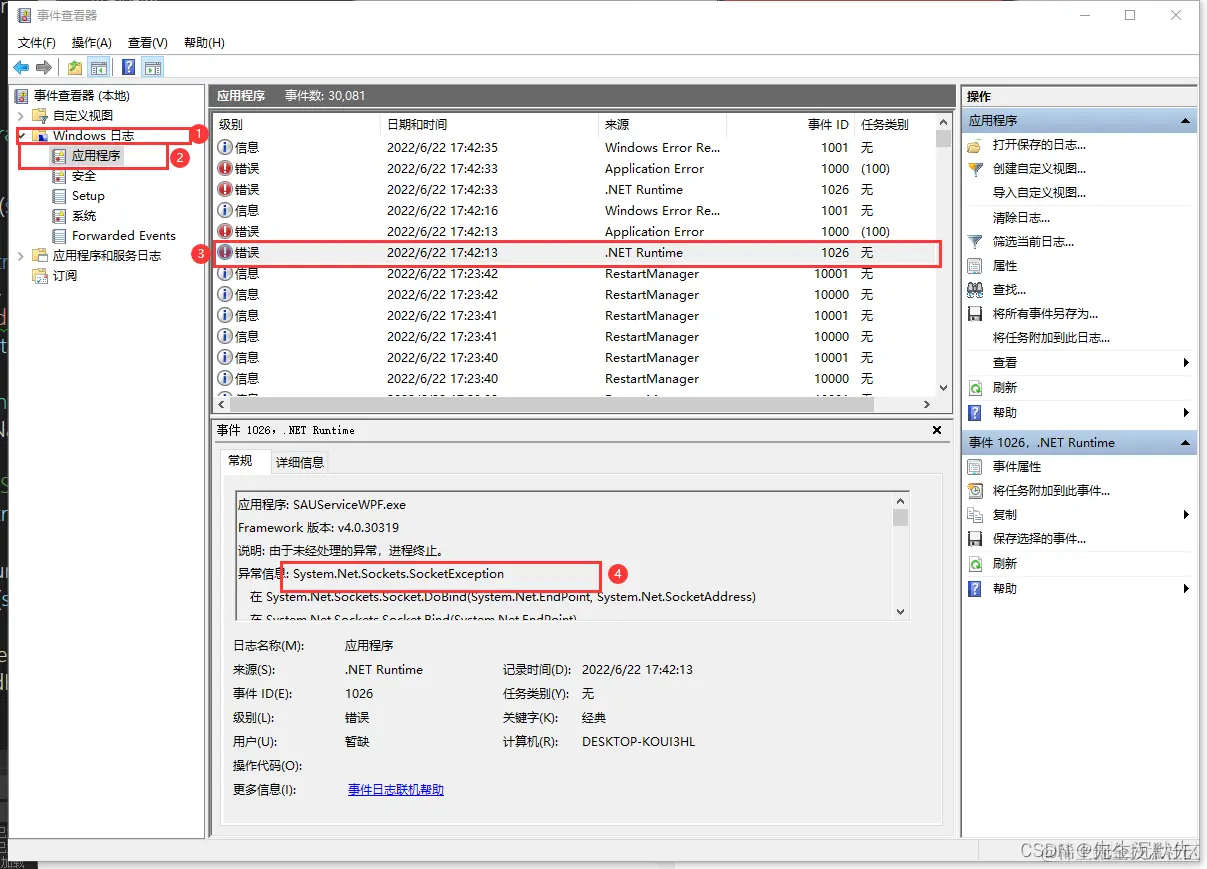Click event list horizontal scrollbar right arrow
This screenshot has width=1207, height=869.
(926, 405)
